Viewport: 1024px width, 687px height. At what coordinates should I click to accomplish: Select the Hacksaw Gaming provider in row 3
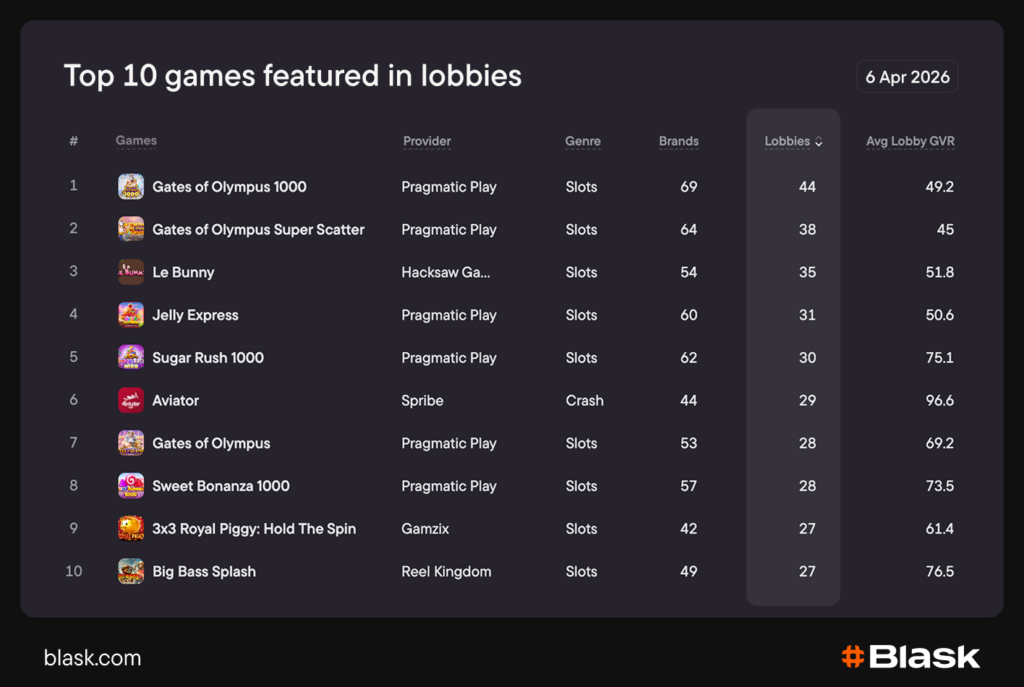click(x=446, y=272)
